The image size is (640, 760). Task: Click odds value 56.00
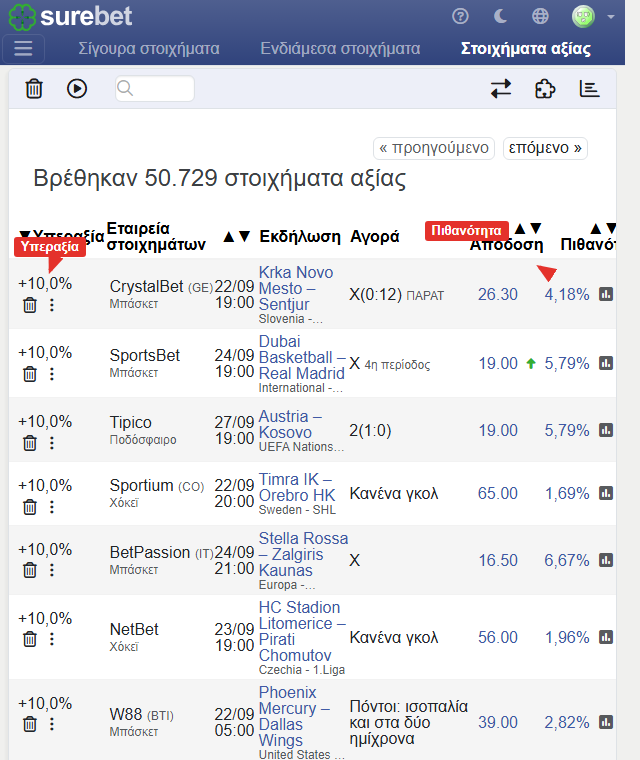point(497,637)
